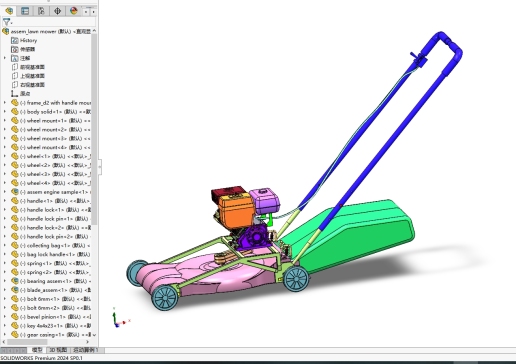This screenshot has width=516, height=364.
Task: Select the Annotations (注解) folder icon
Action: pos(14,58)
